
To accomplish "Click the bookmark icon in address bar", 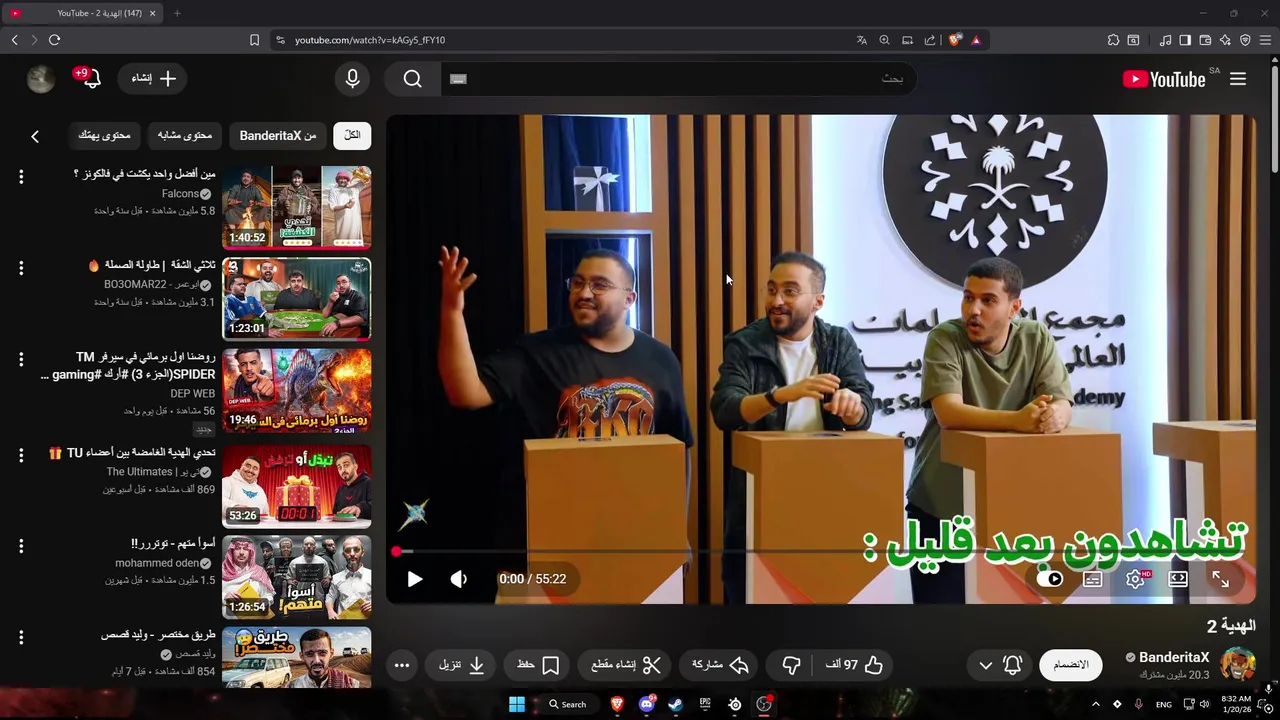I will (x=254, y=40).
